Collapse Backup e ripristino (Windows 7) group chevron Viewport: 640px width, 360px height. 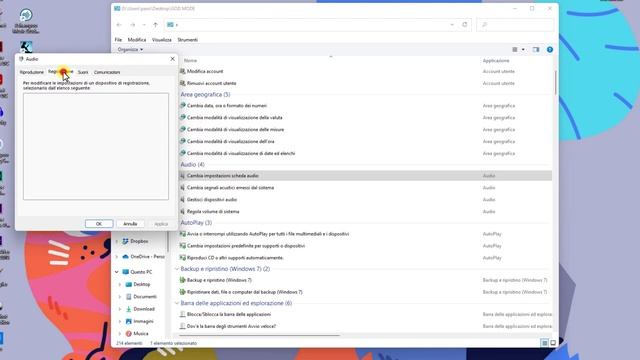177,269
